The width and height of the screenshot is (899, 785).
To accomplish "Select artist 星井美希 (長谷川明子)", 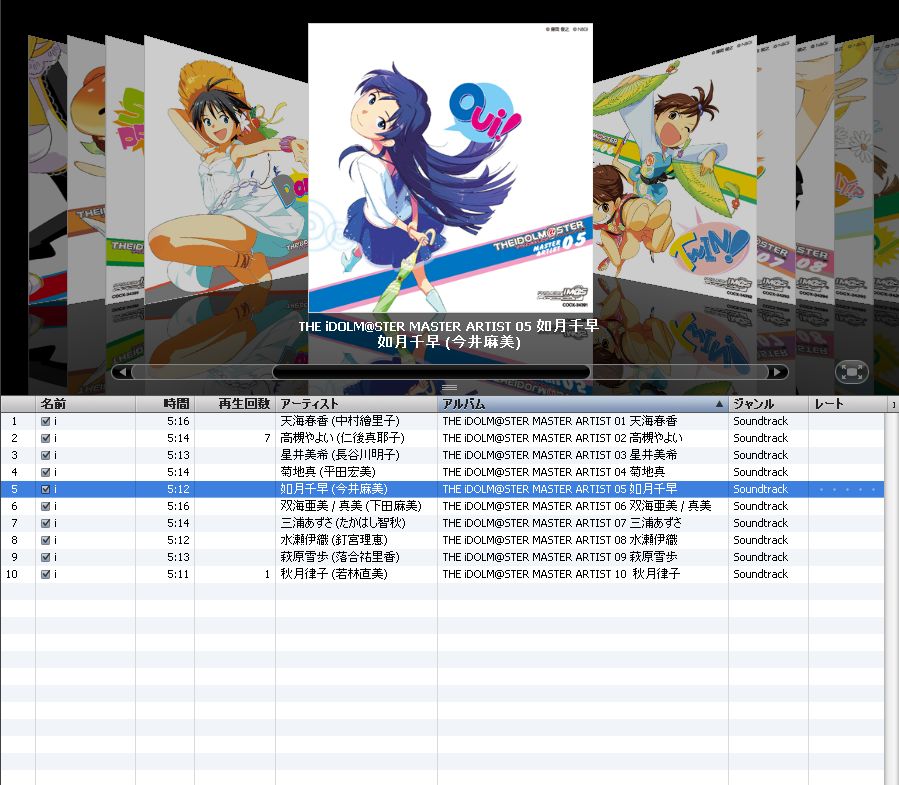I will 340,455.
